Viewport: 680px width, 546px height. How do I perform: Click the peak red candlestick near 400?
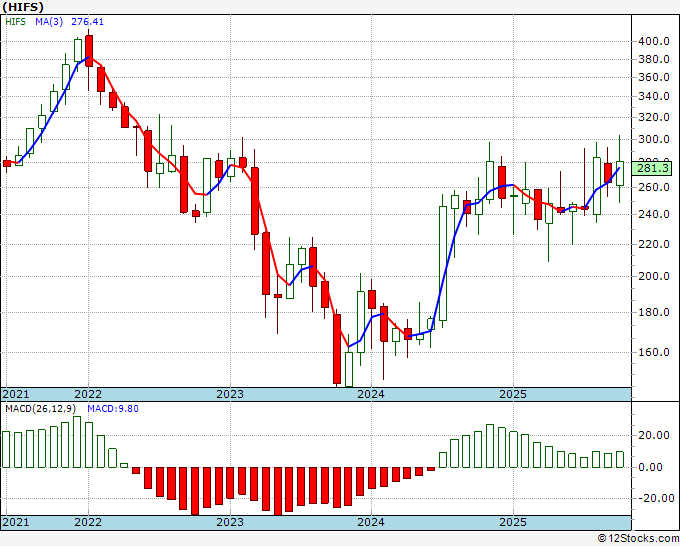pyautogui.click(x=89, y=51)
